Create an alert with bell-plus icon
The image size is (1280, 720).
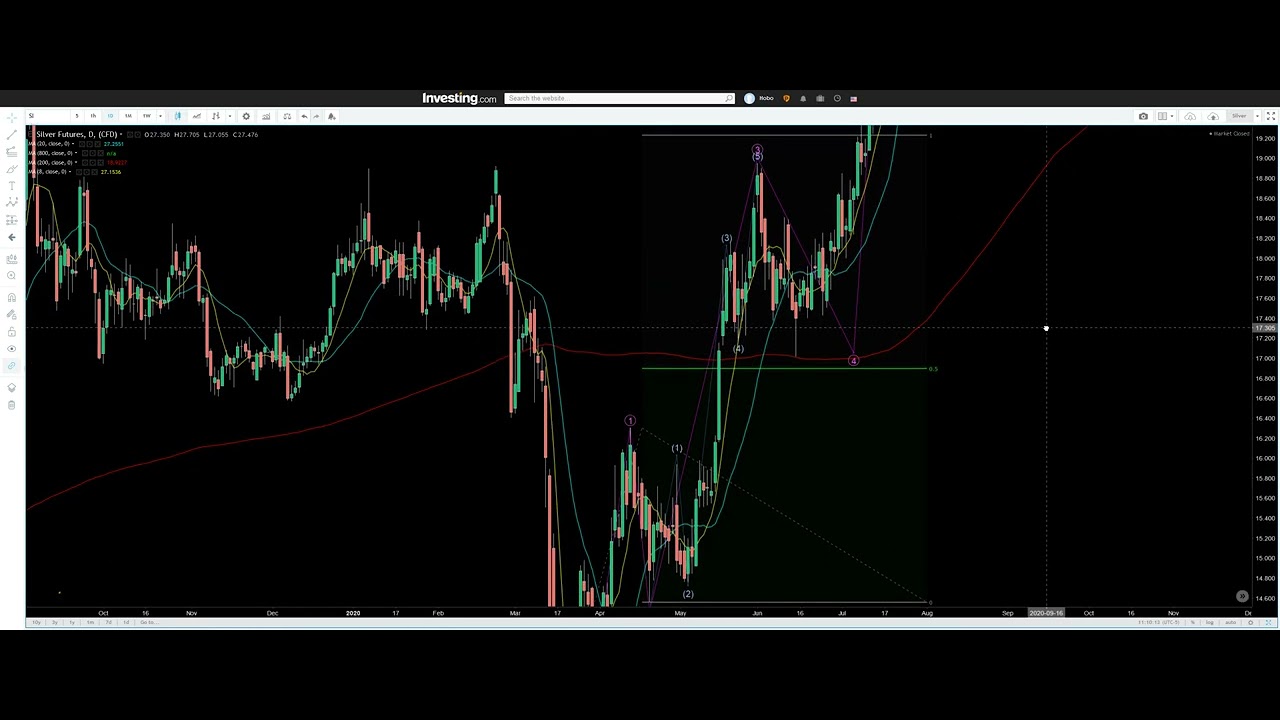coord(332,116)
